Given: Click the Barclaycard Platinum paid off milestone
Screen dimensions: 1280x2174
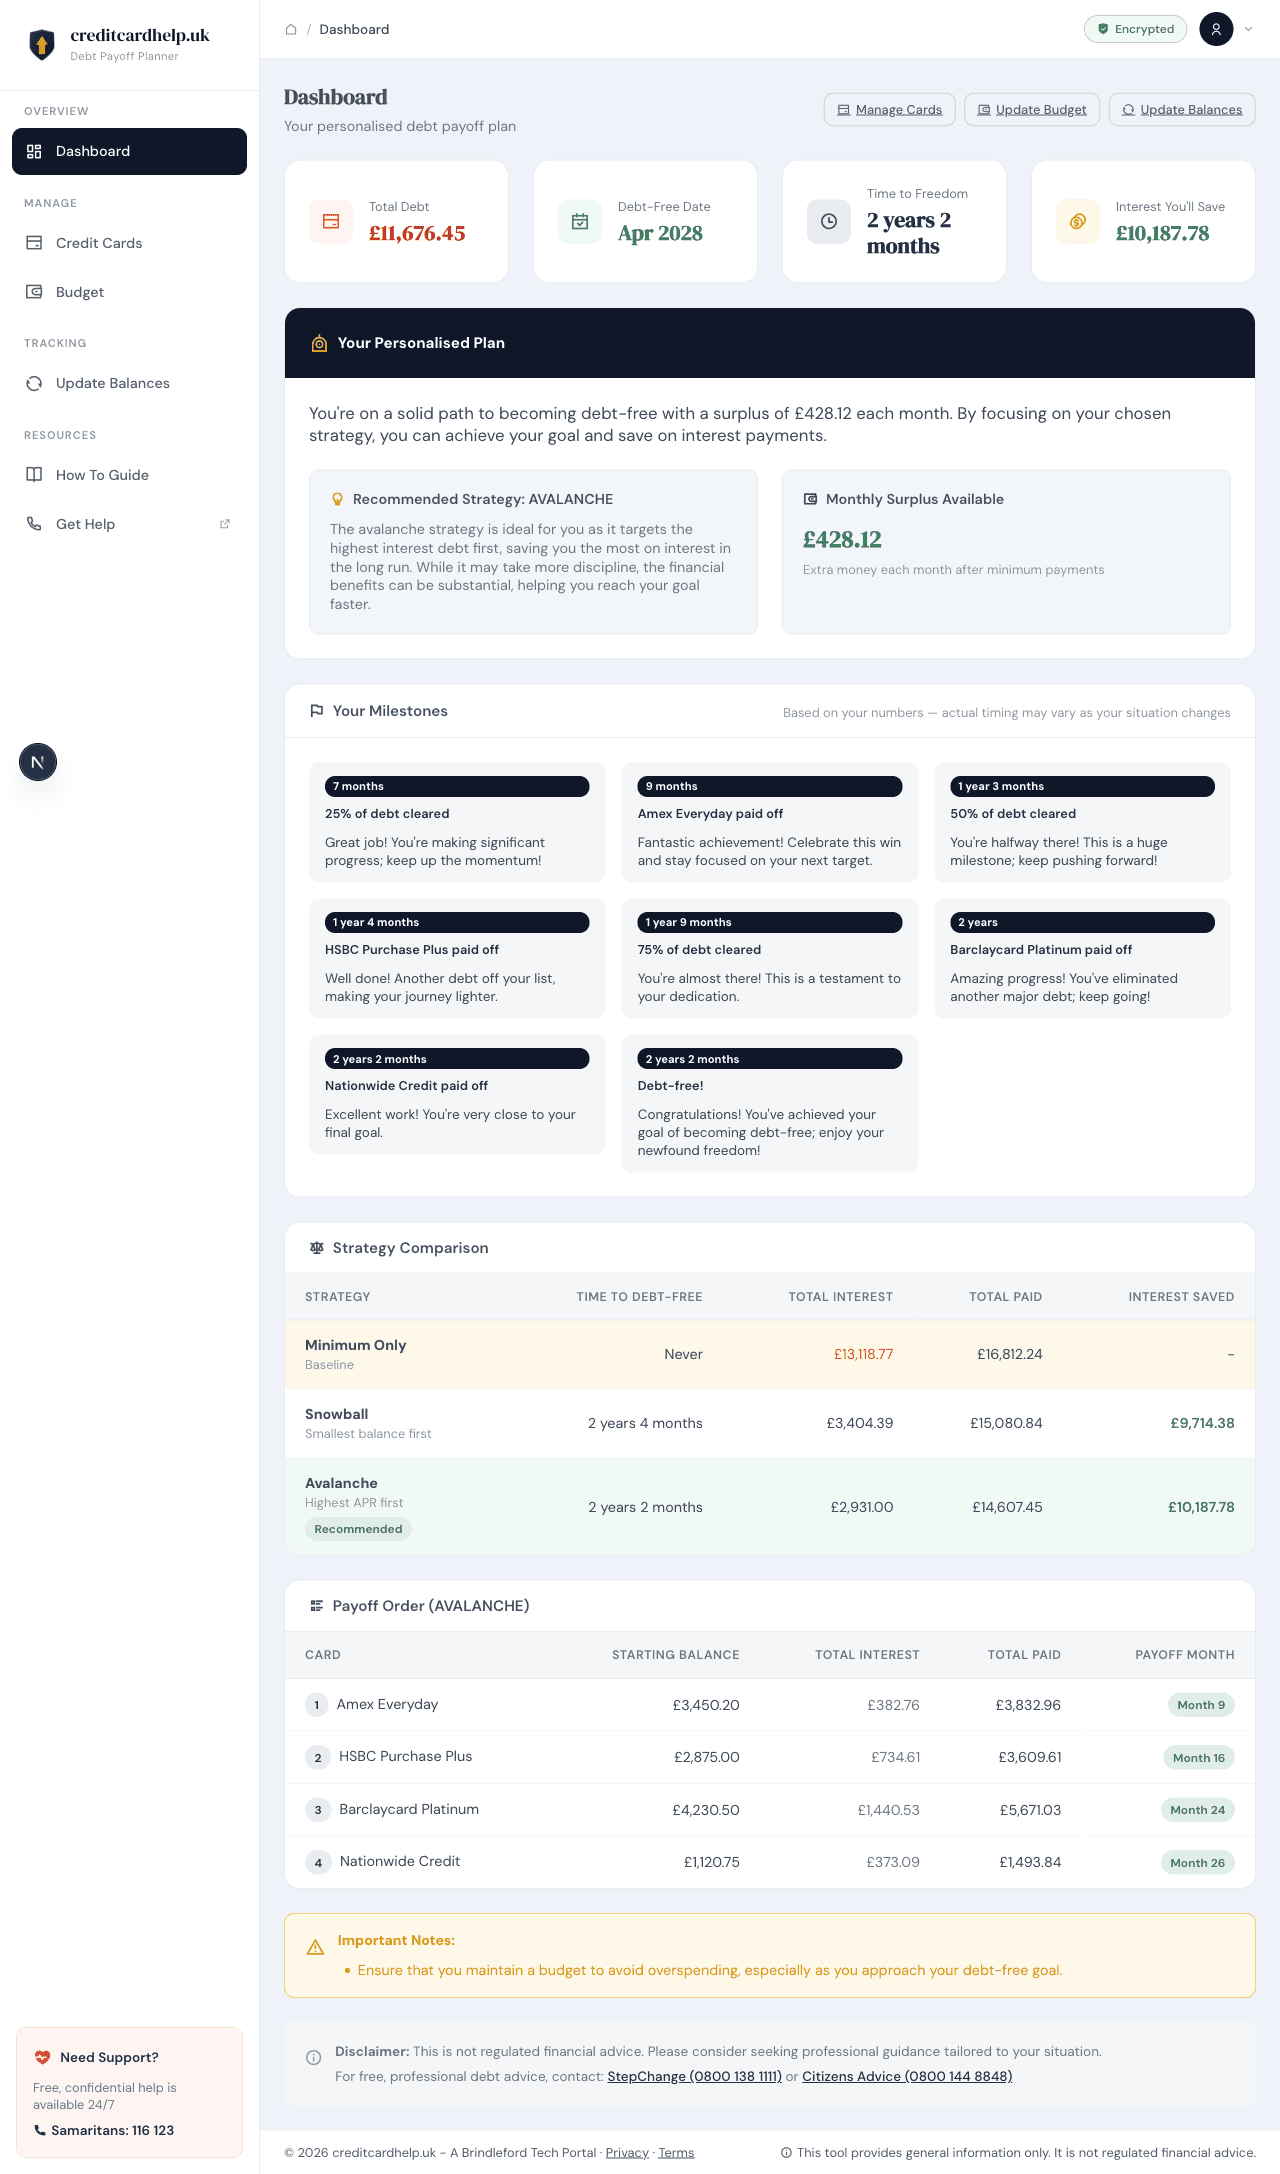Looking at the screenshot, I should (x=1082, y=958).
